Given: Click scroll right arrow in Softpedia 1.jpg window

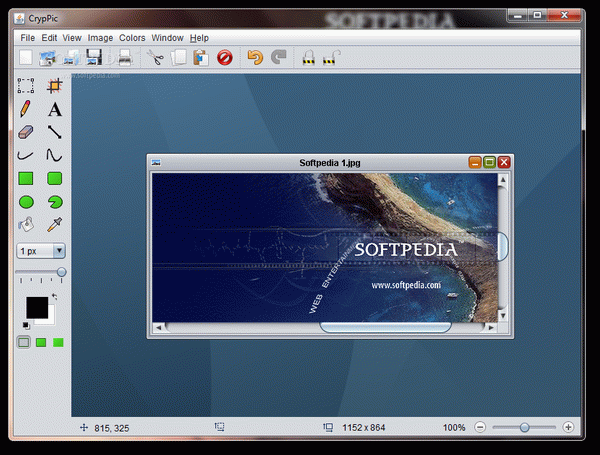Looking at the screenshot, I should [491, 327].
